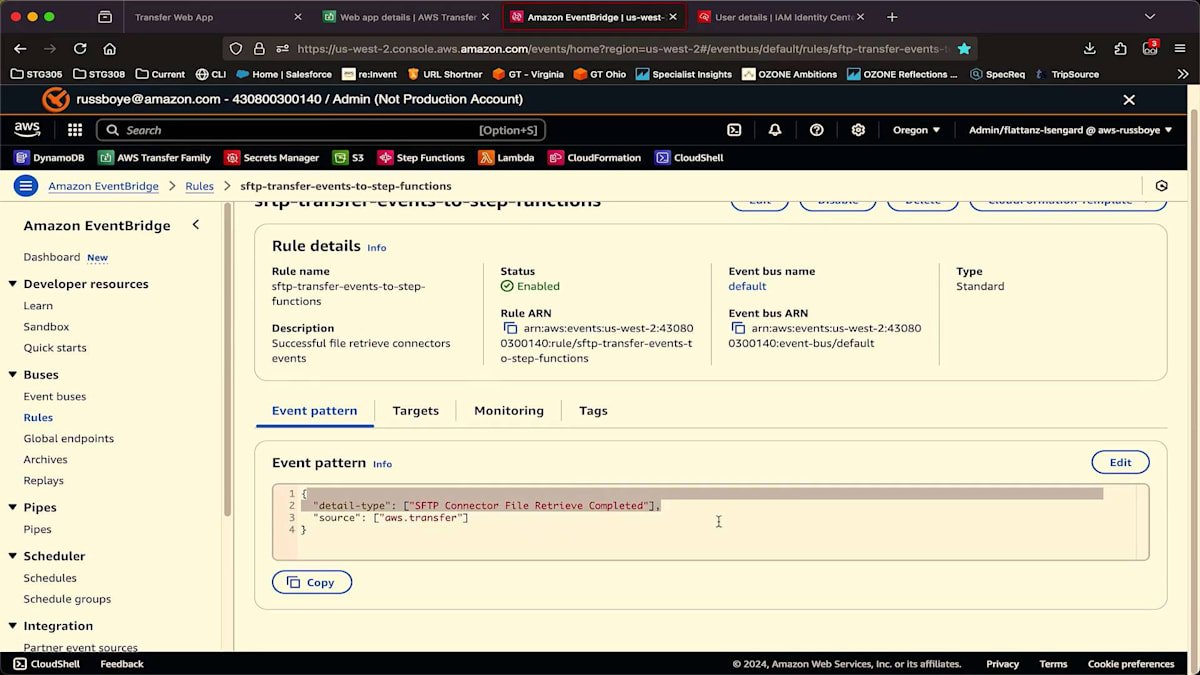Screen dimensions: 1200x675
Task: Open the info panel icon at right of breadcrumb
Action: (1161, 186)
